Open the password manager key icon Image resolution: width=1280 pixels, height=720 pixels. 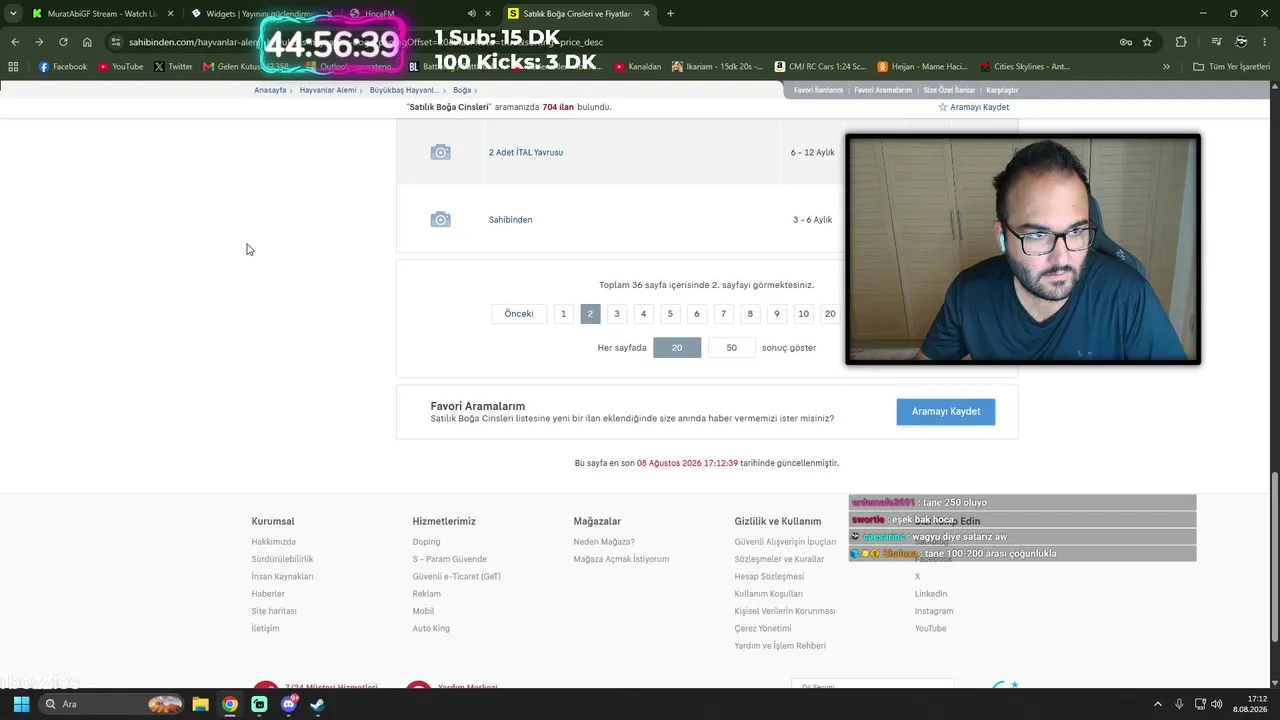click(x=1125, y=42)
